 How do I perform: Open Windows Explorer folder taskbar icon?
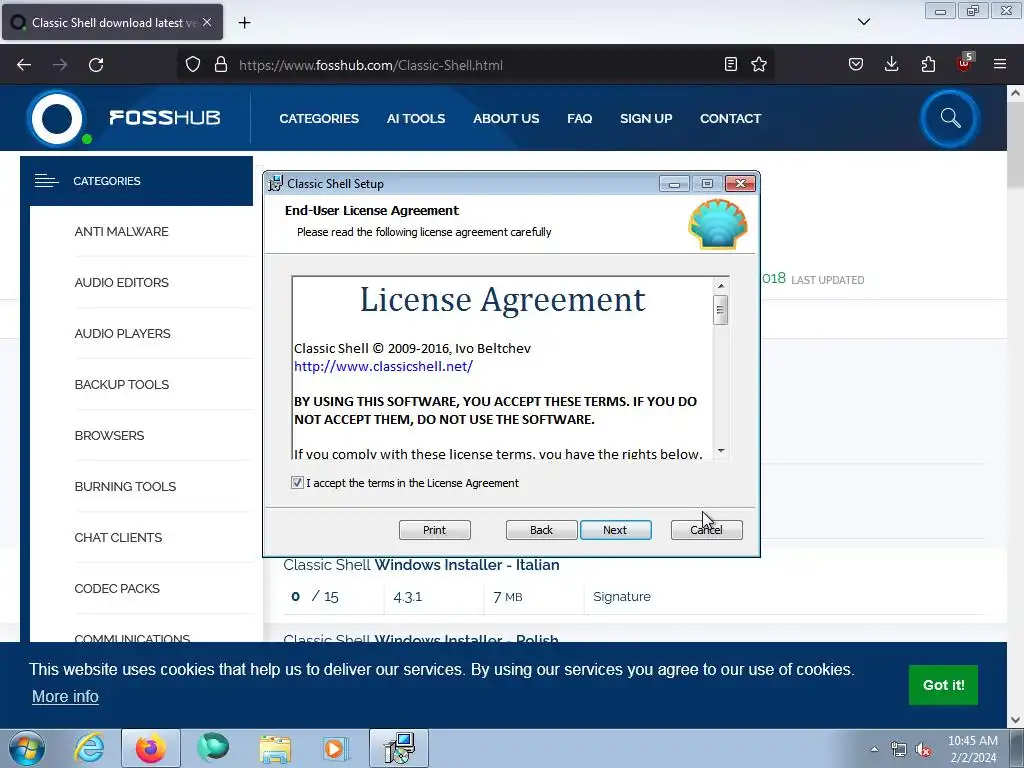[275, 748]
